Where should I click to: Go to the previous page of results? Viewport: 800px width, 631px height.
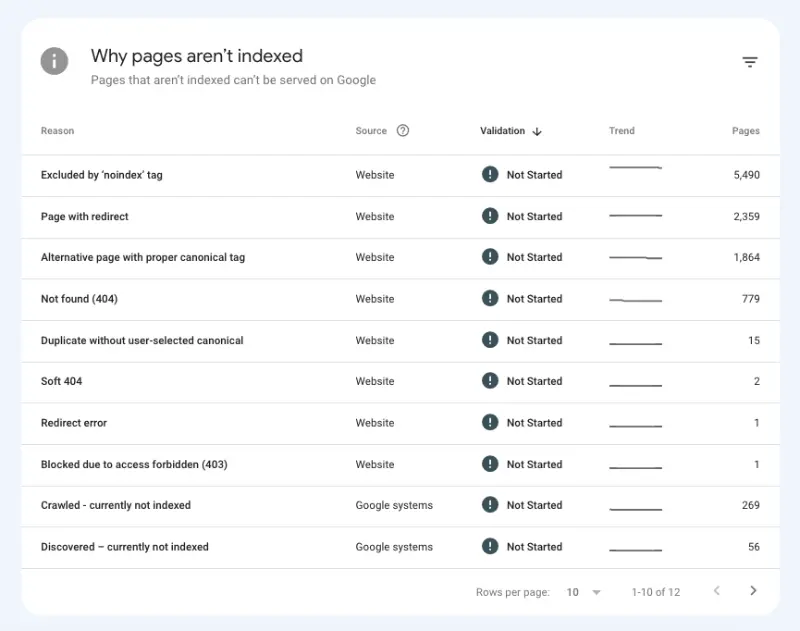tap(717, 591)
